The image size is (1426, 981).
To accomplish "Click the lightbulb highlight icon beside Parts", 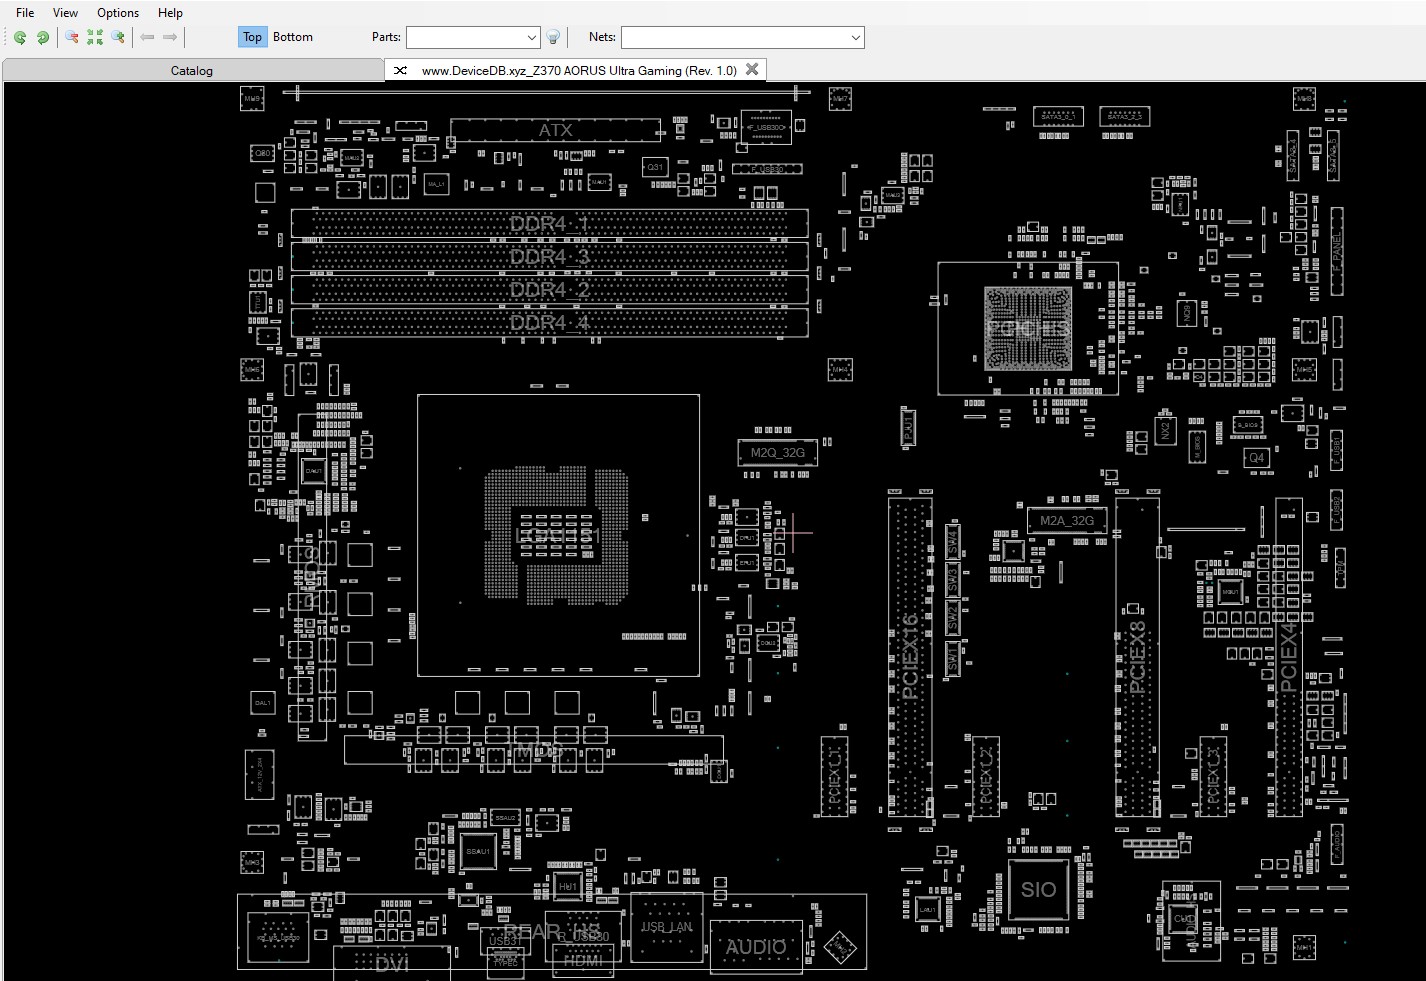I will [553, 37].
